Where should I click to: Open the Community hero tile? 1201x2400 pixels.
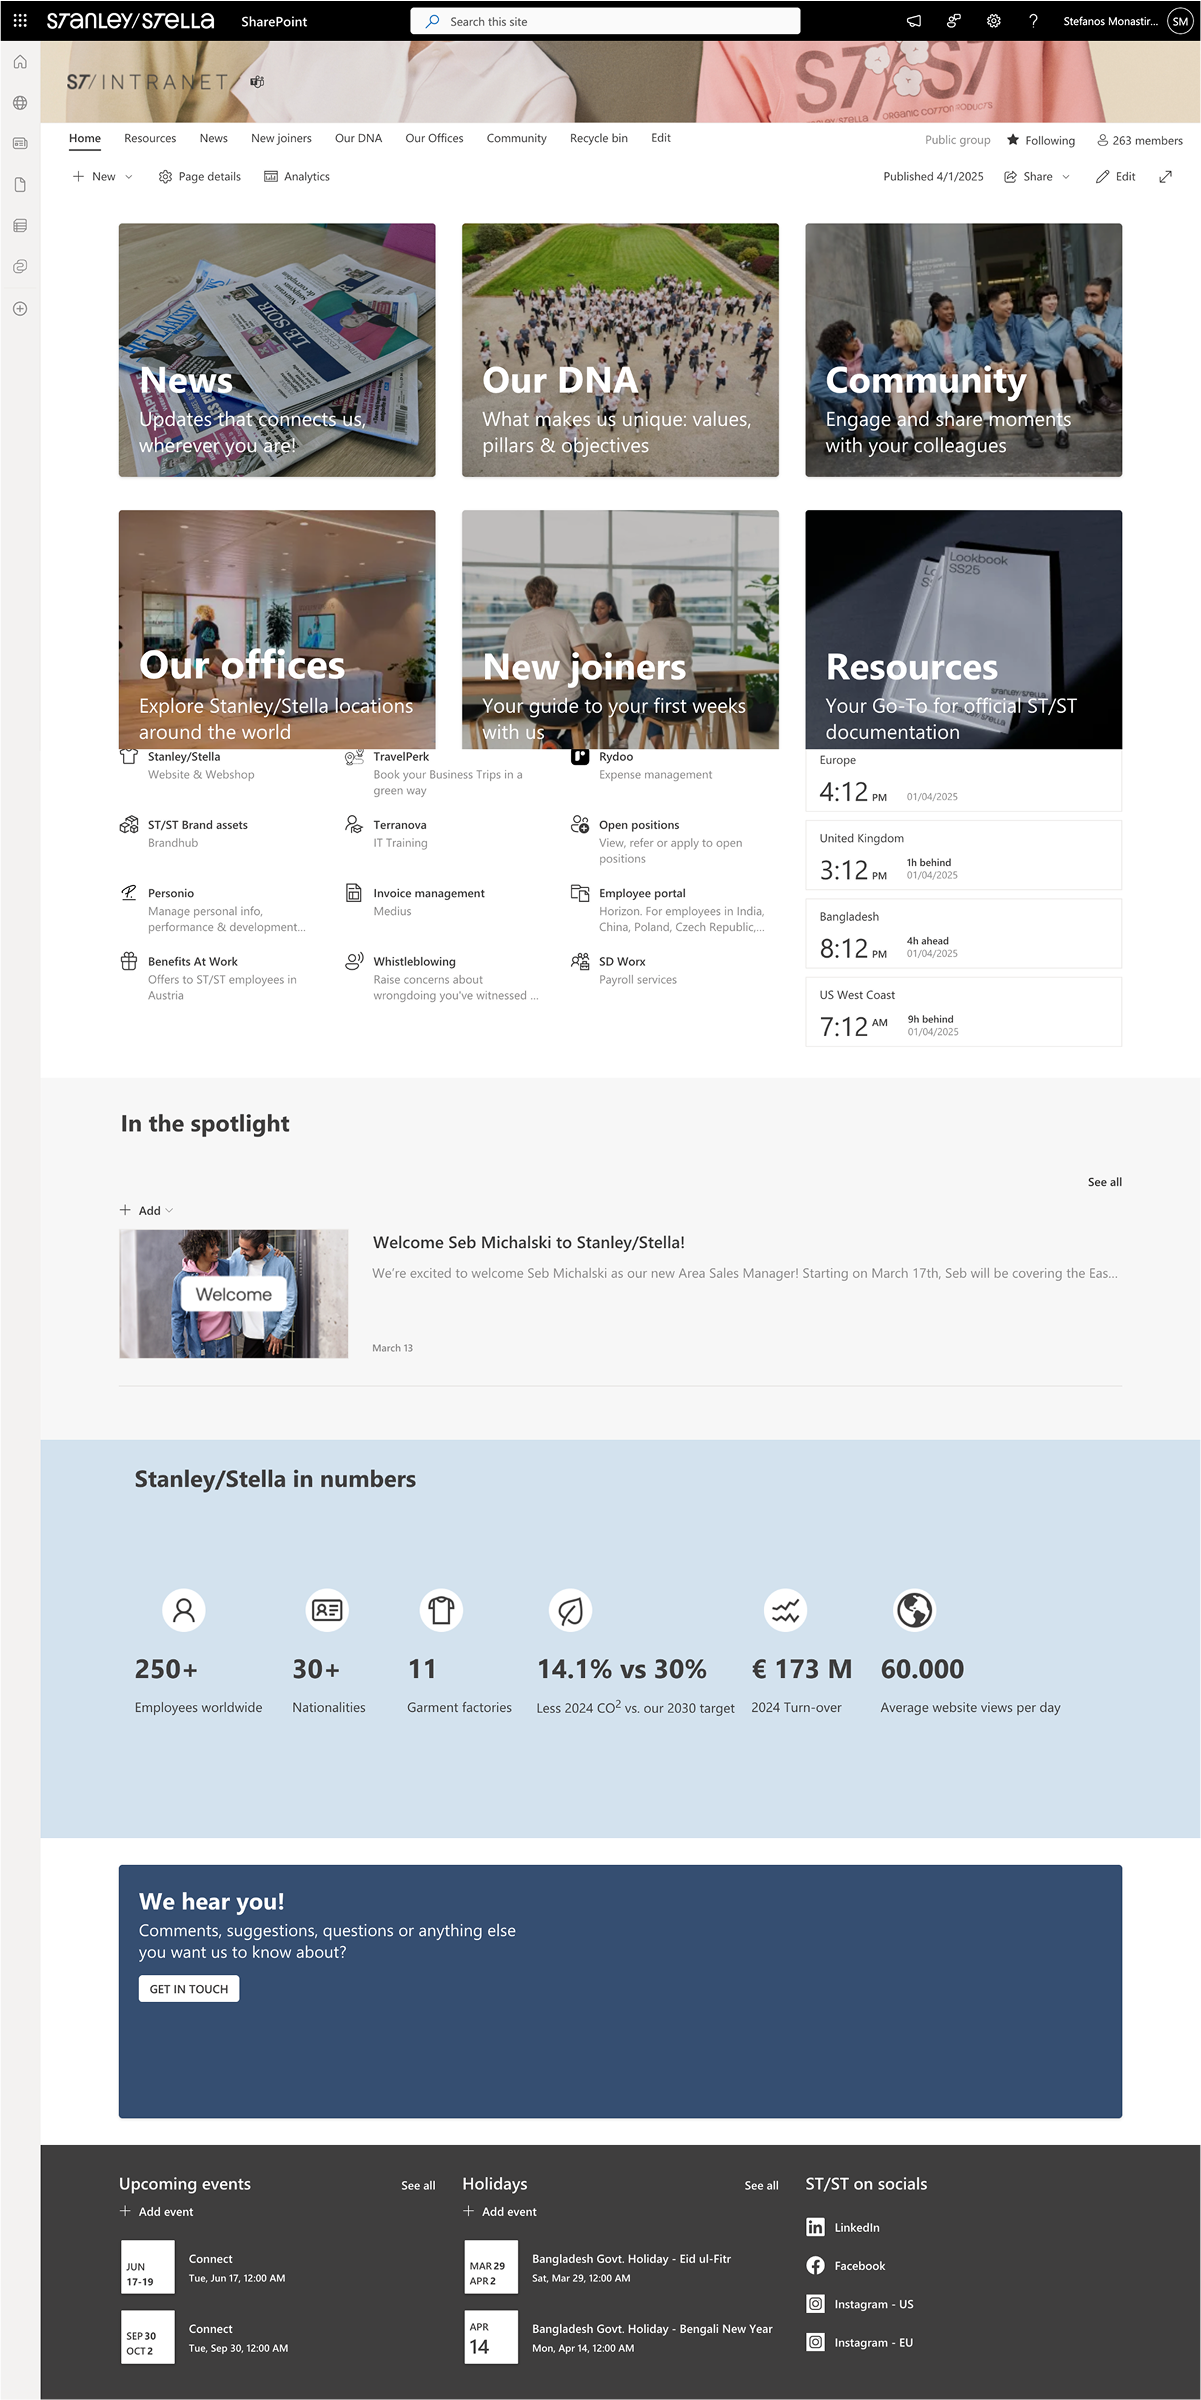coord(964,350)
